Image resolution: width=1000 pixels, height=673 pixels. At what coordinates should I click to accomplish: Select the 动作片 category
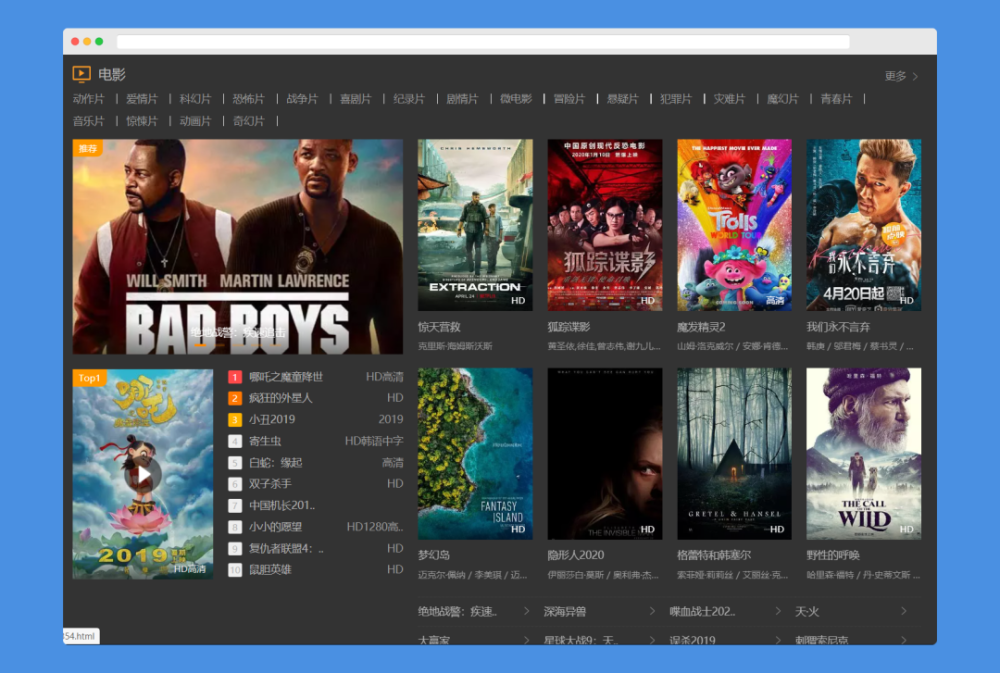coord(88,99)
